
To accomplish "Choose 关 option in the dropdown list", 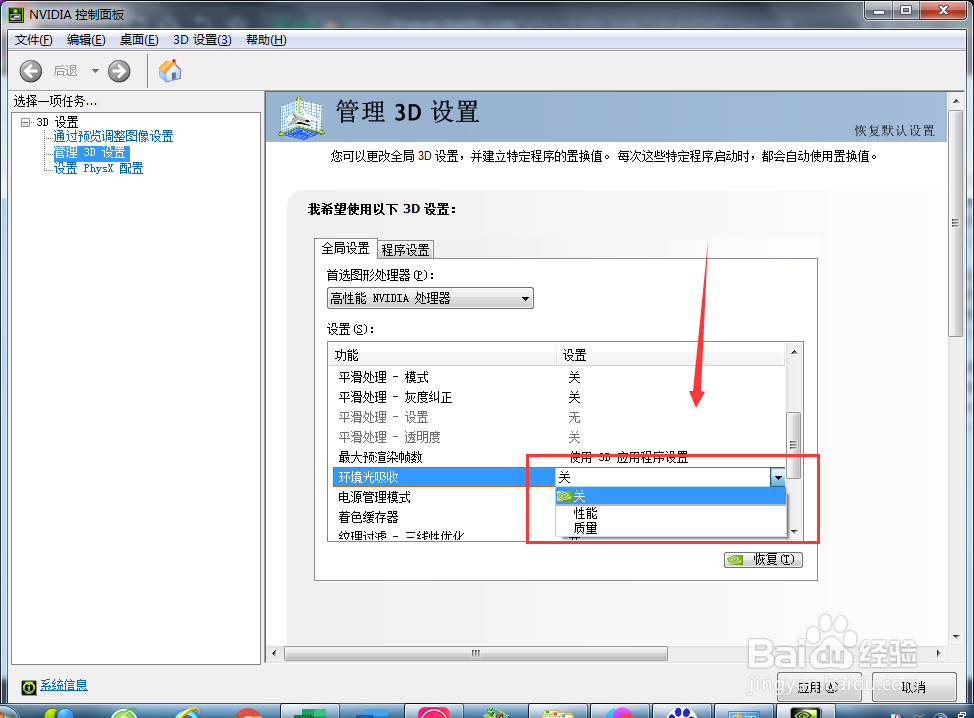I will (x=671, y=496).
